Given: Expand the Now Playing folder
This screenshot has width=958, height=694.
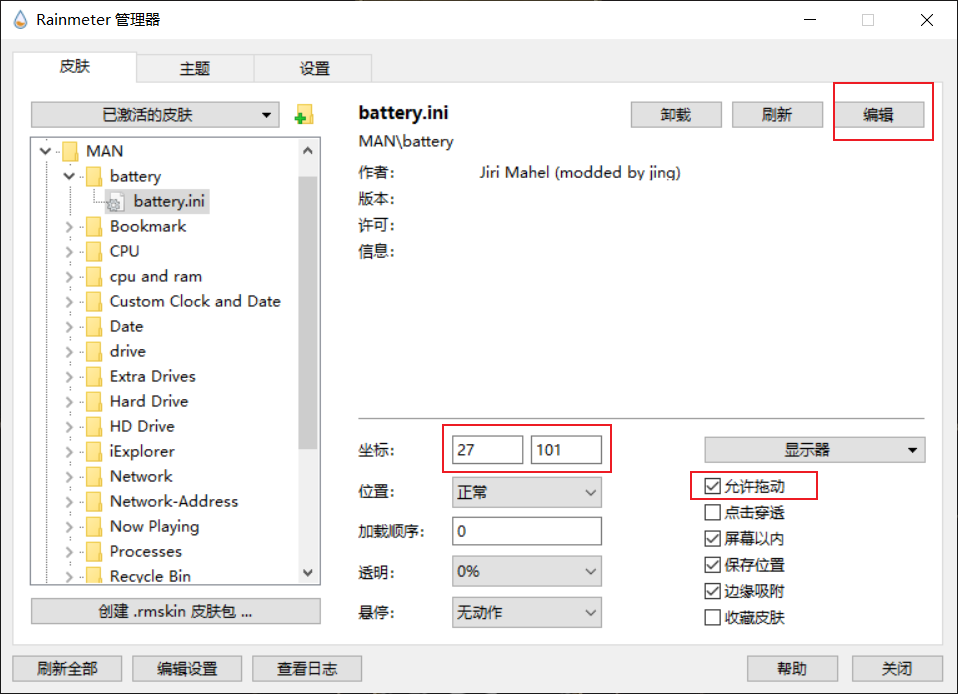Looking at the screenshot, I should (69, 527).
